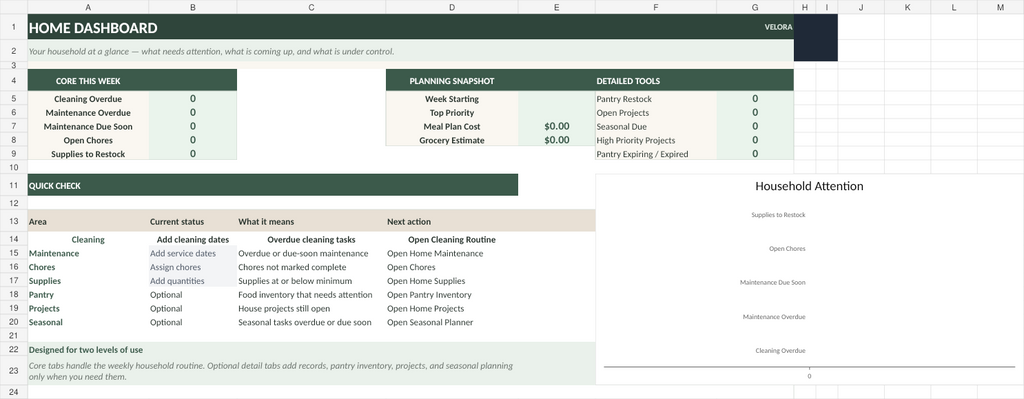Select the Cleaning Overdue value 0
The height and width of the screenshot is (399, 1024).
pyautogui.click(x=193, y=99)
